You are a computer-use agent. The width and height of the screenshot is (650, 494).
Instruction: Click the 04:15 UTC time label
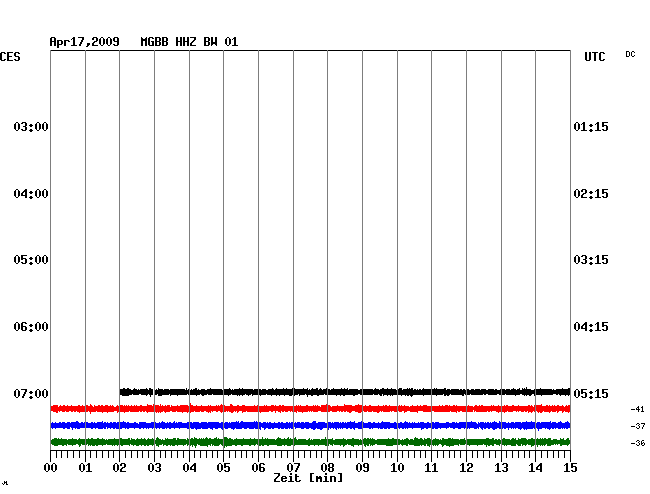(591, 327)
